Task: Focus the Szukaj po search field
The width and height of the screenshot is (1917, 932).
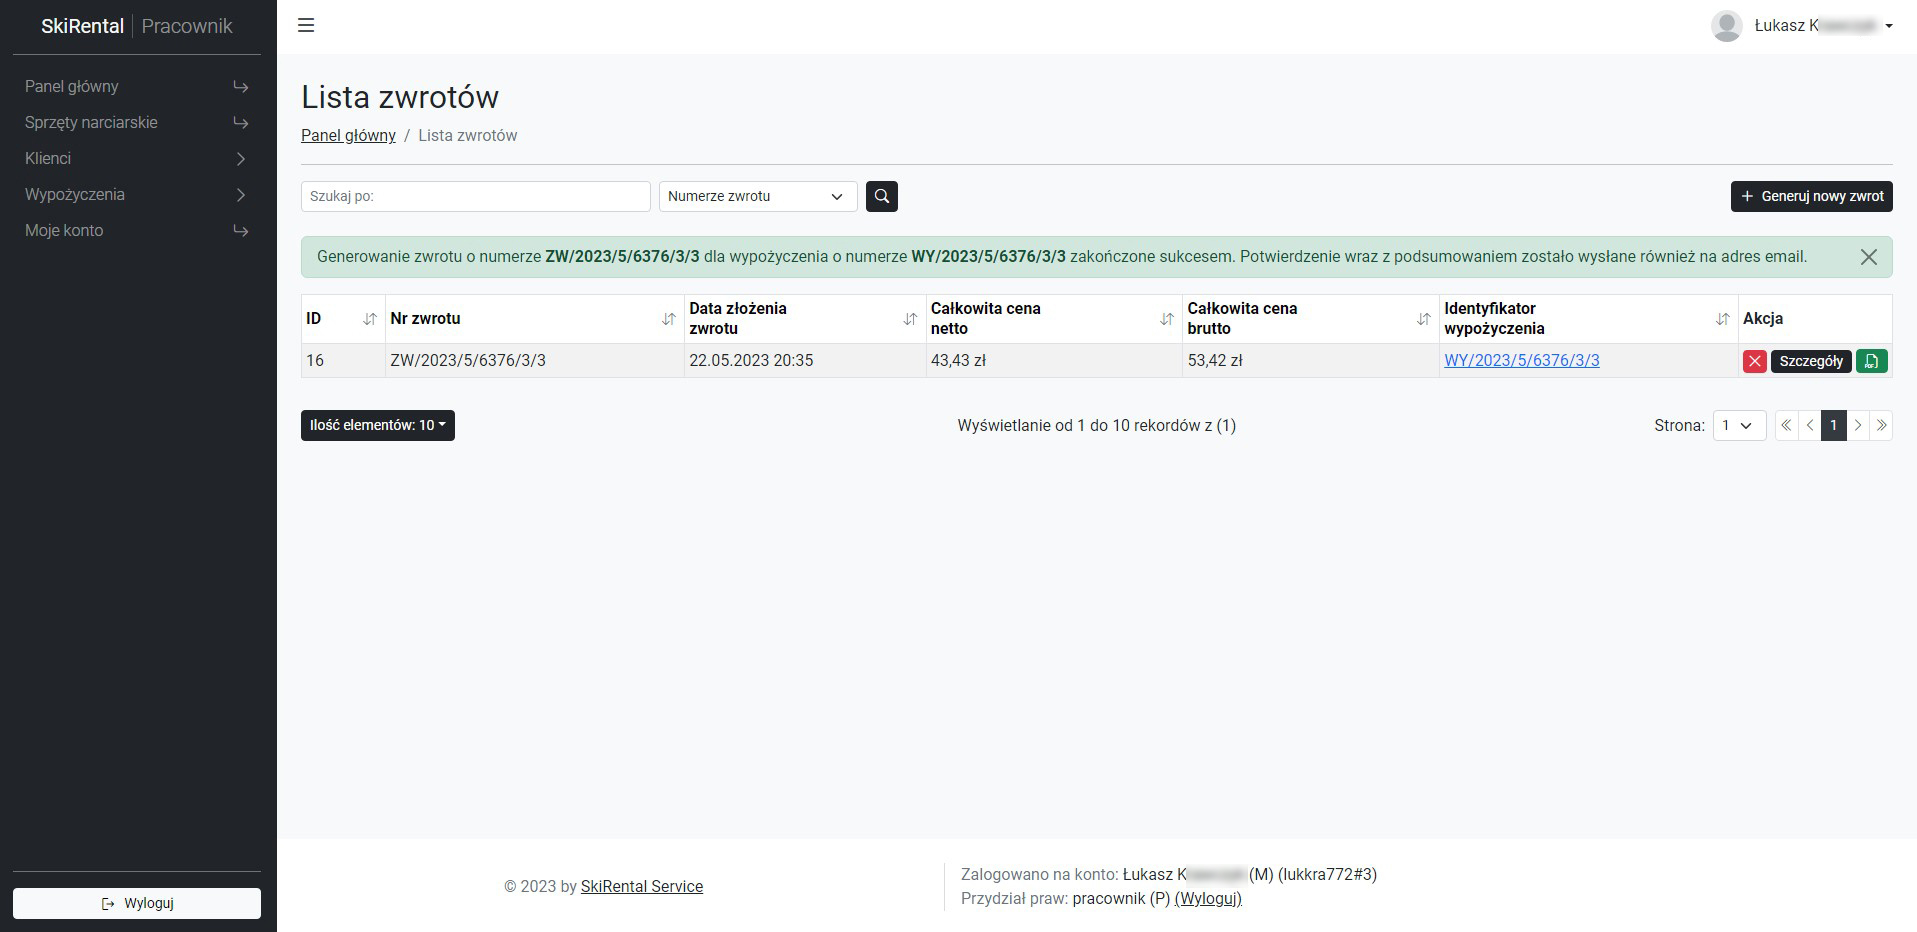Action: pos(476,196)
